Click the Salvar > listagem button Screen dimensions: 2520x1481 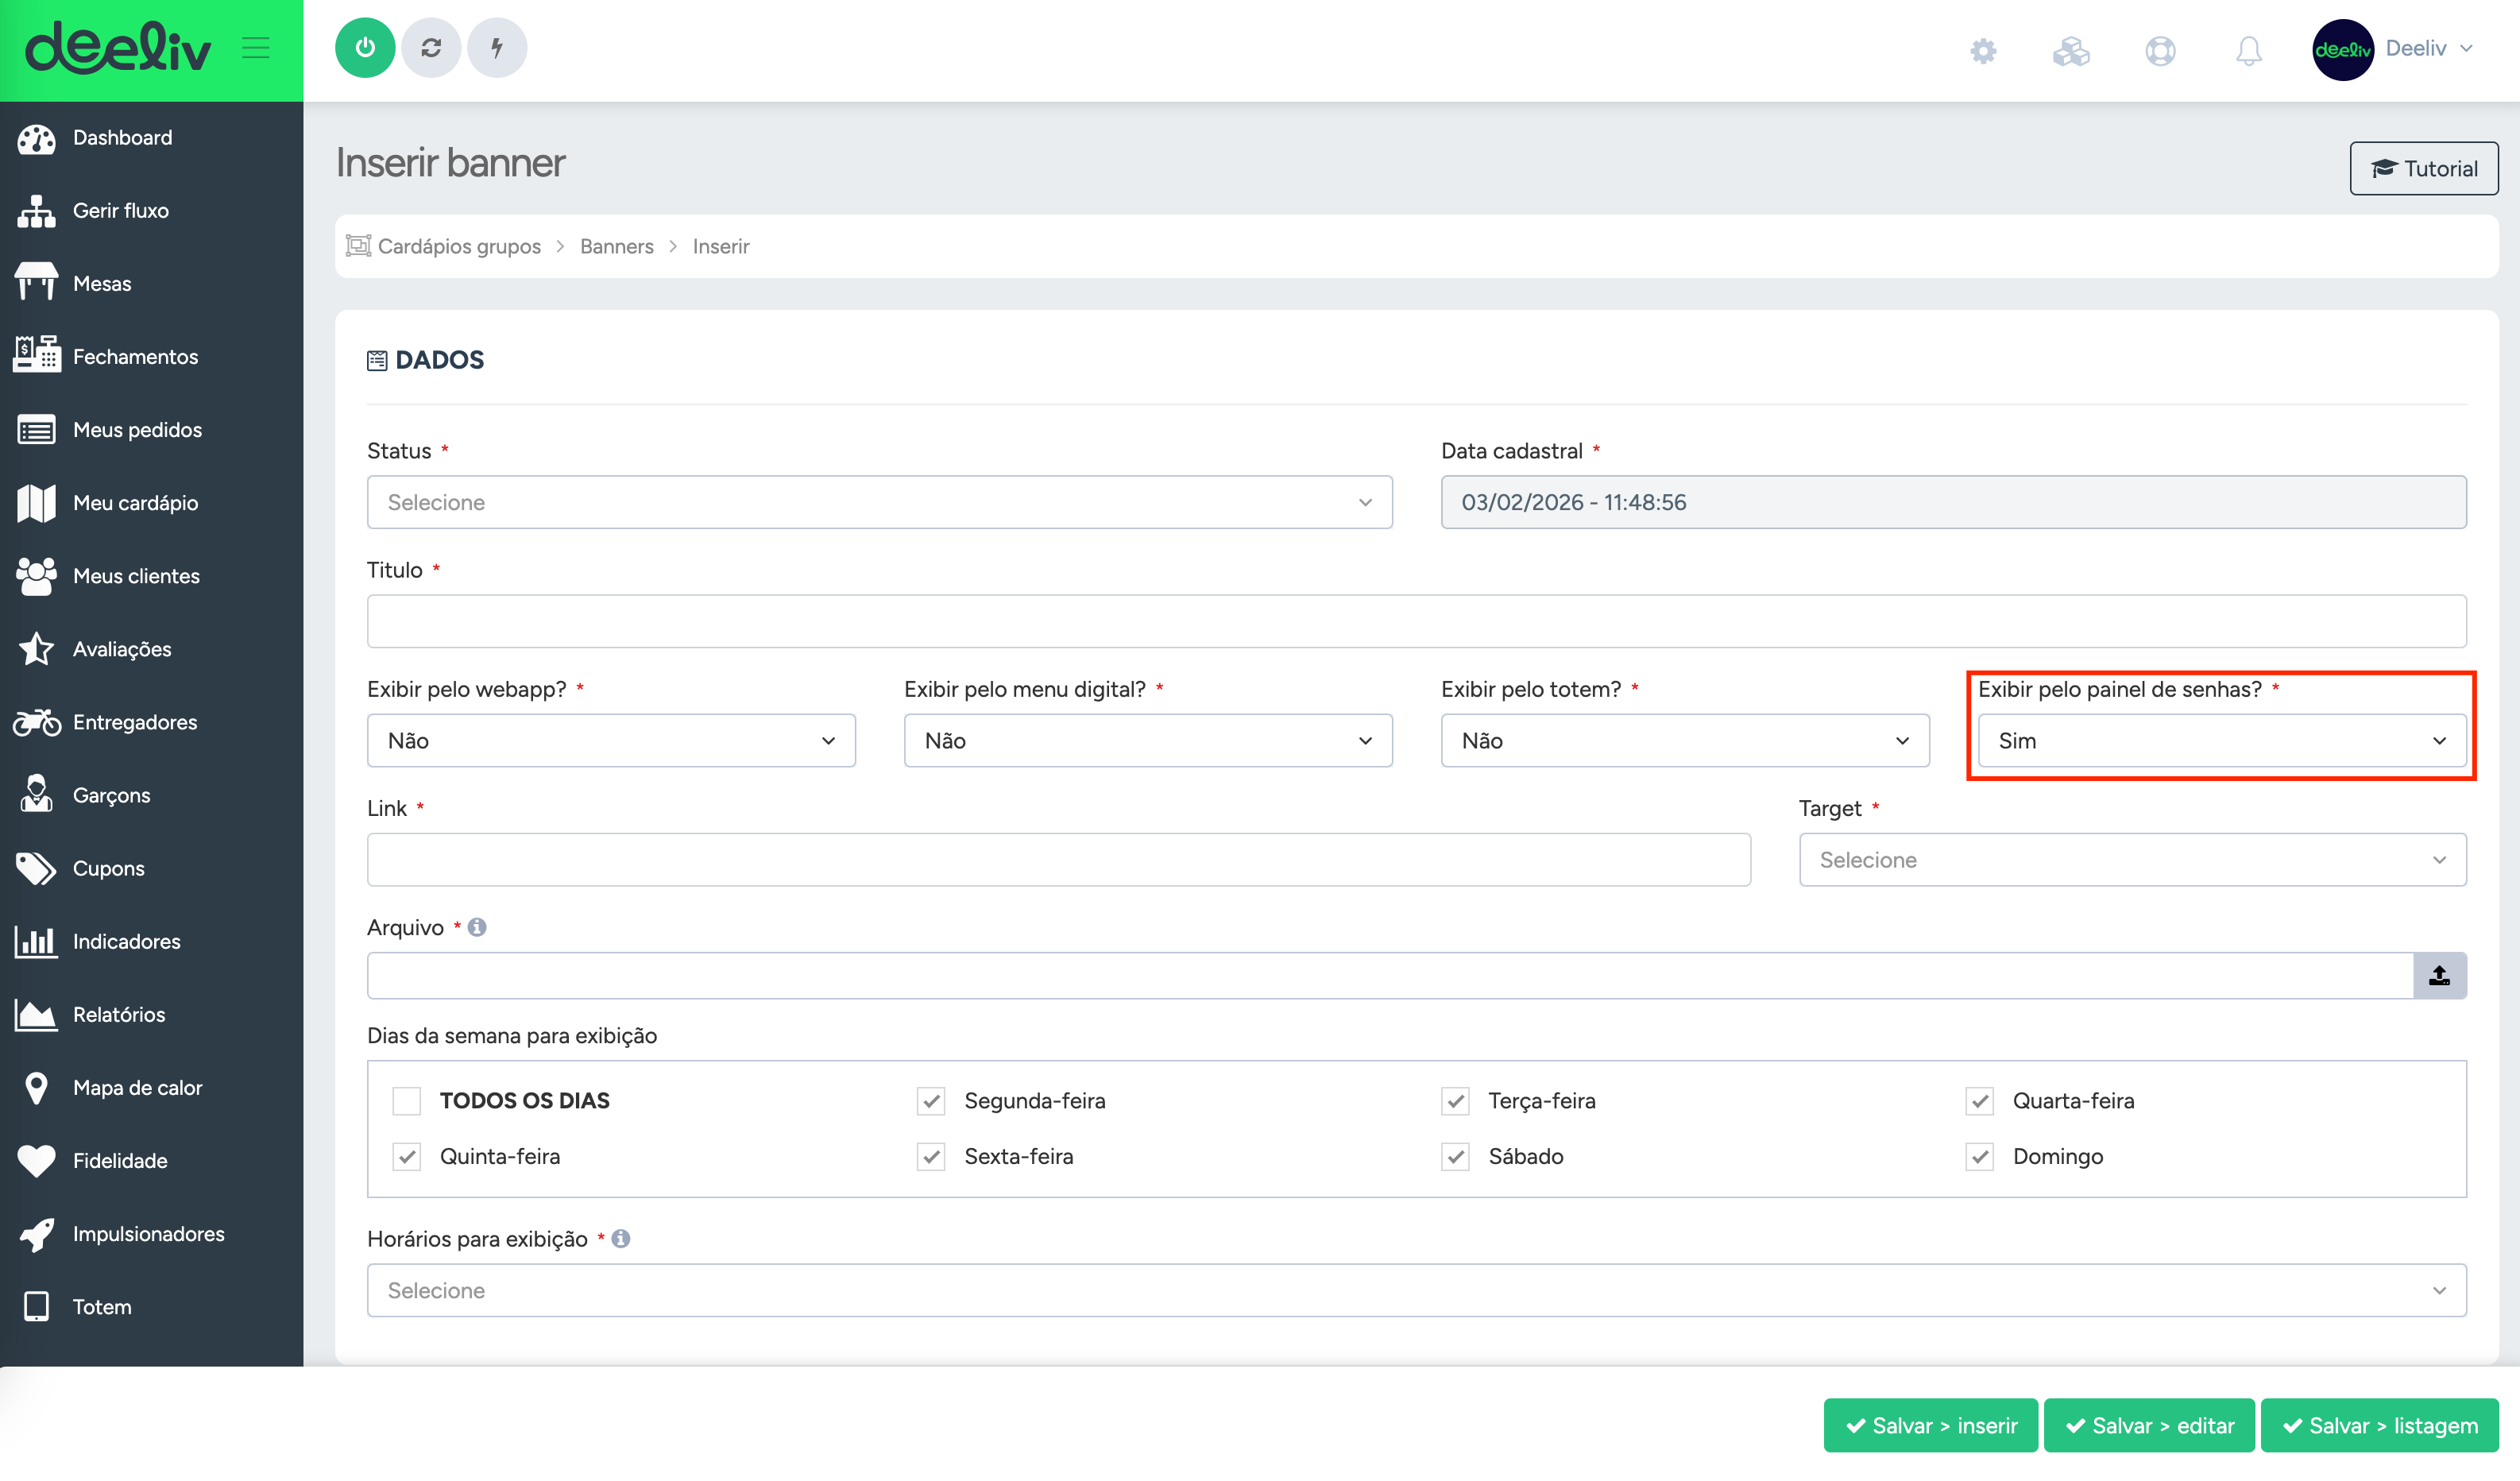(2380, 1425)
